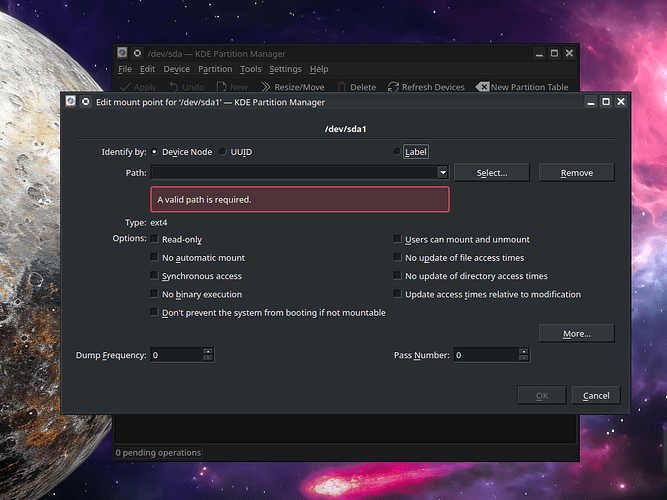667x500 pixels.
Task: Click into the Path text field
Action: tap(294, 172)
